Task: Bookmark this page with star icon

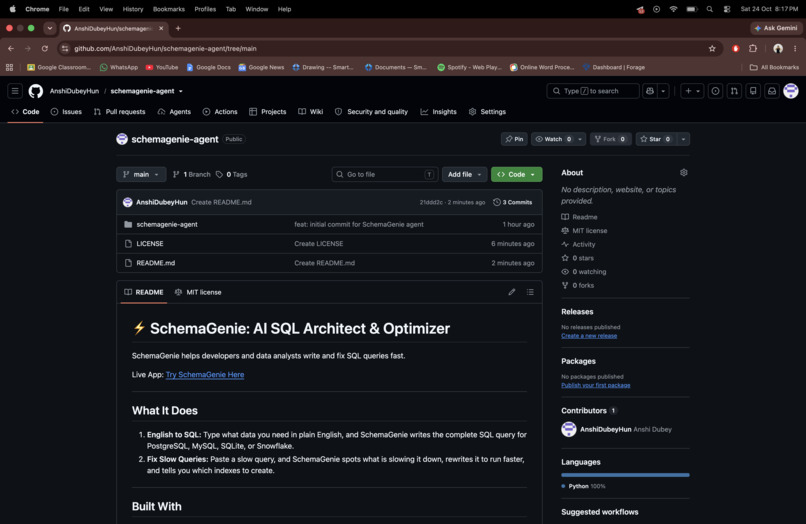Action: (x=712, y=48)
